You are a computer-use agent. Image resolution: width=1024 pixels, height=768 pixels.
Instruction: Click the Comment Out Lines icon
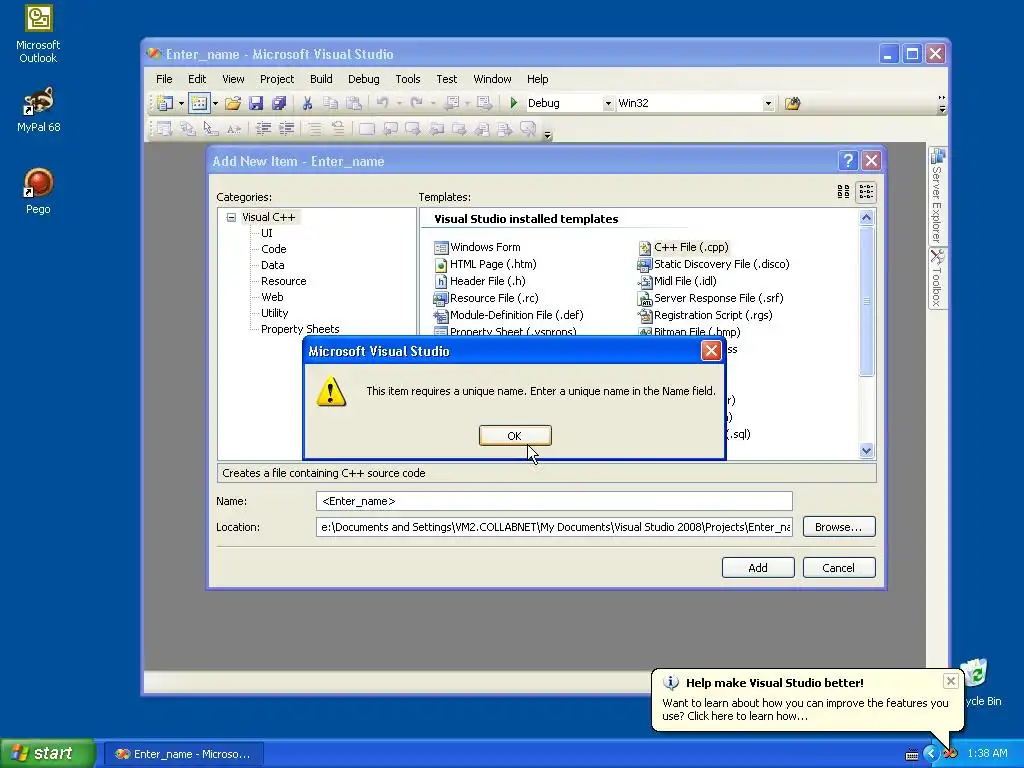tap(315, 129)
